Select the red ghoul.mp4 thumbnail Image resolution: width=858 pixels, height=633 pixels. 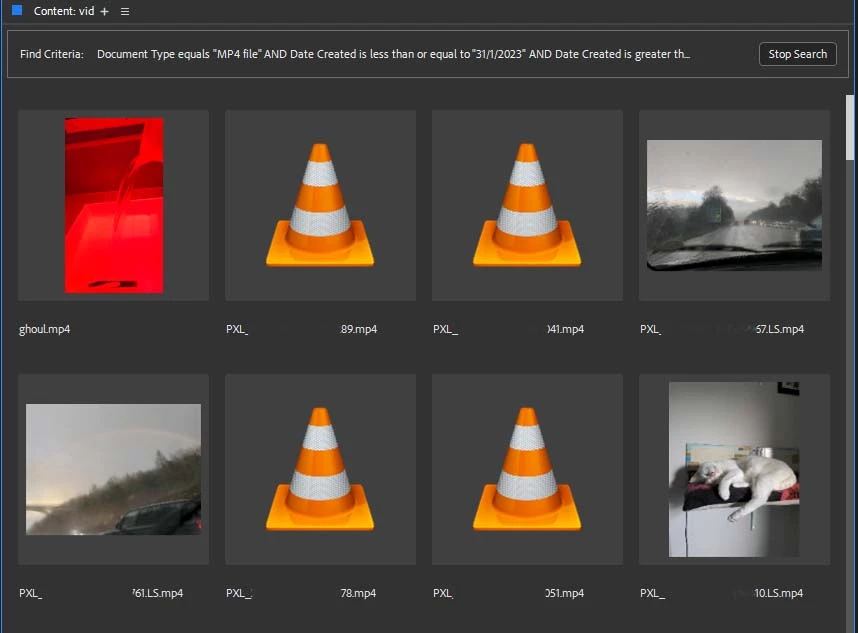[x=114, y=206]
